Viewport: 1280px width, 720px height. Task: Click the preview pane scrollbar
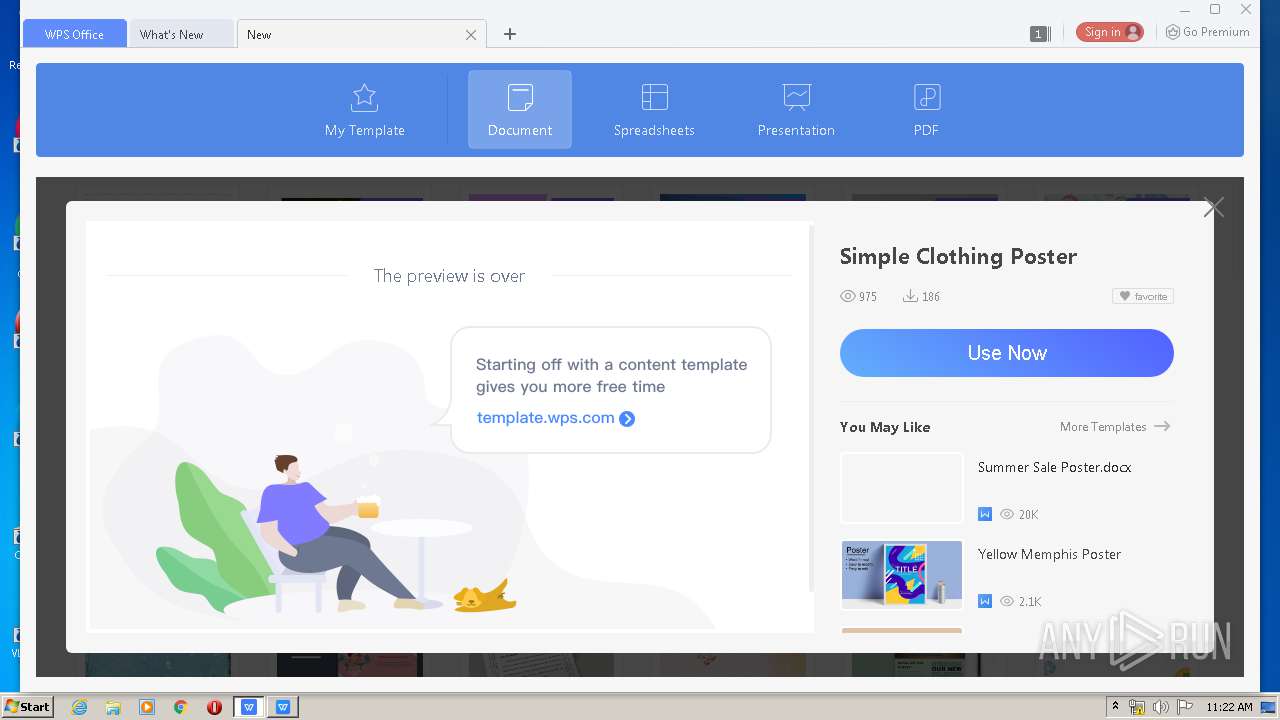coord(811,410)
